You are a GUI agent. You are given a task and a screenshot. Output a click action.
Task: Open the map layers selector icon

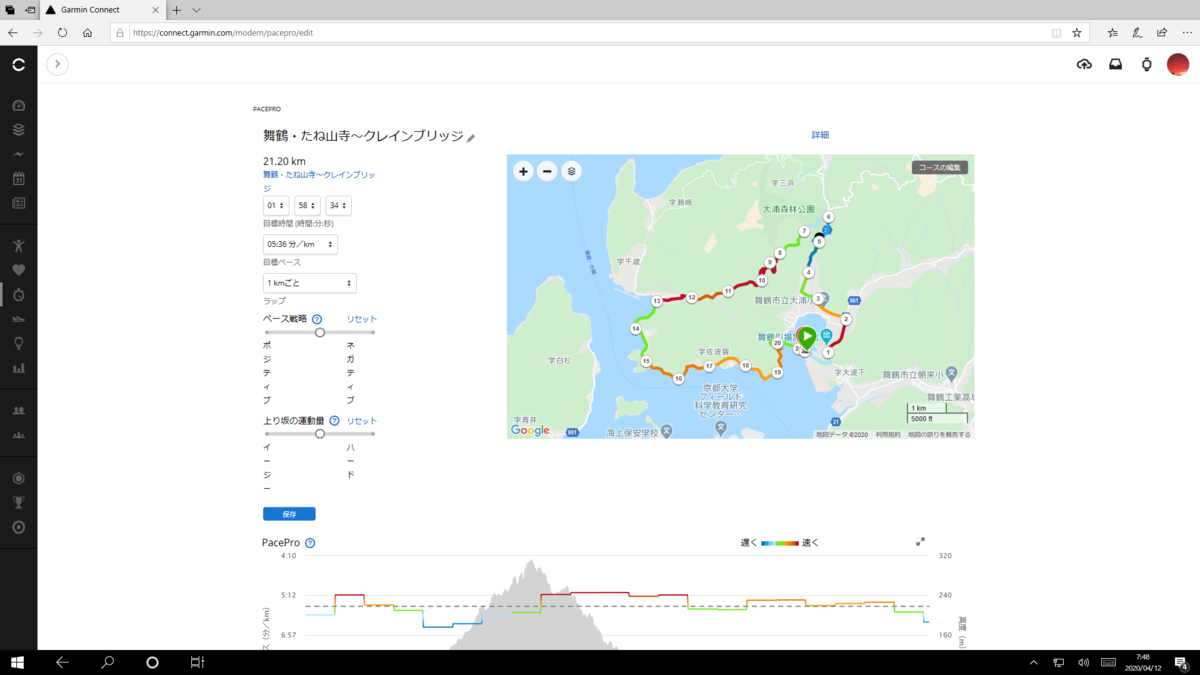pyautogui.click(x=571, y=171)
